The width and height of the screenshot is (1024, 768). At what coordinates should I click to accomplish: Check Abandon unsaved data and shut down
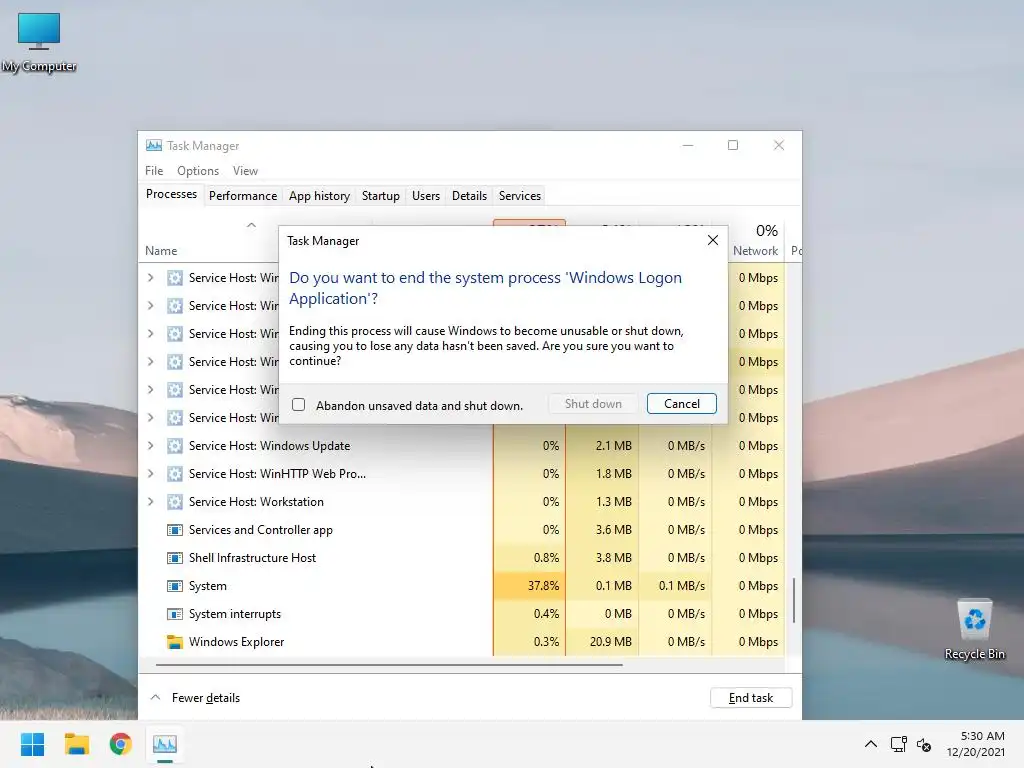point(298,405)
